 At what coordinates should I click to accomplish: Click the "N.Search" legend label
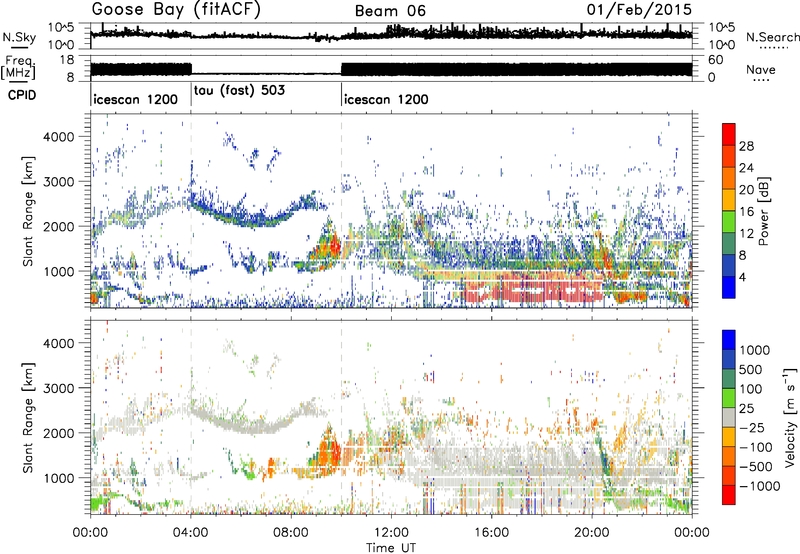click(772, 37)
